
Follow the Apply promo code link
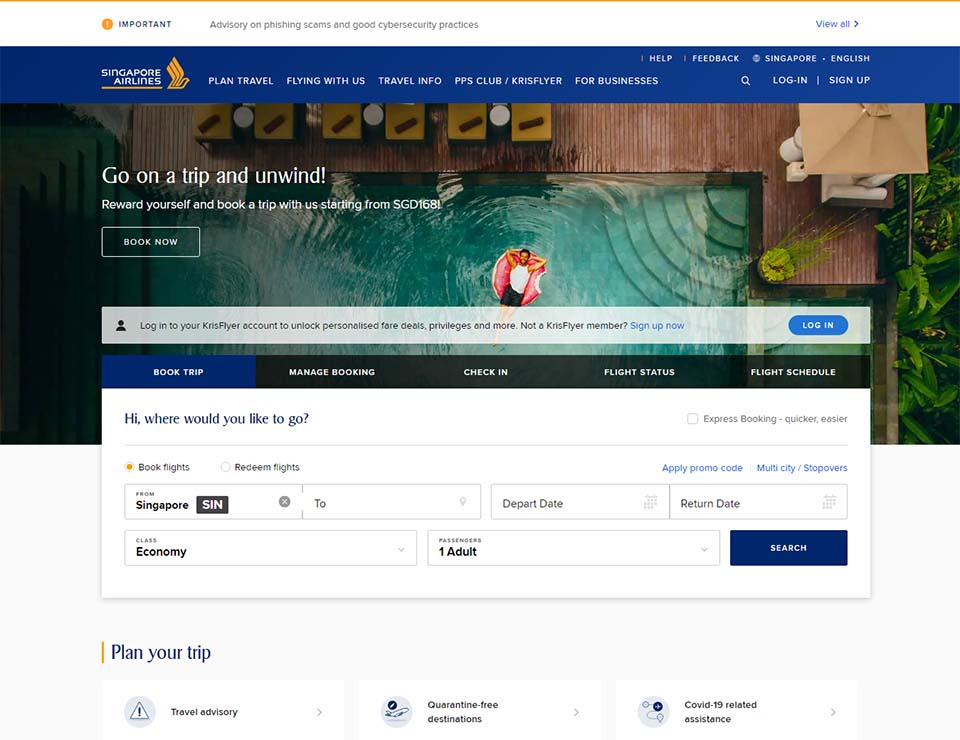[x=702, y=468]
